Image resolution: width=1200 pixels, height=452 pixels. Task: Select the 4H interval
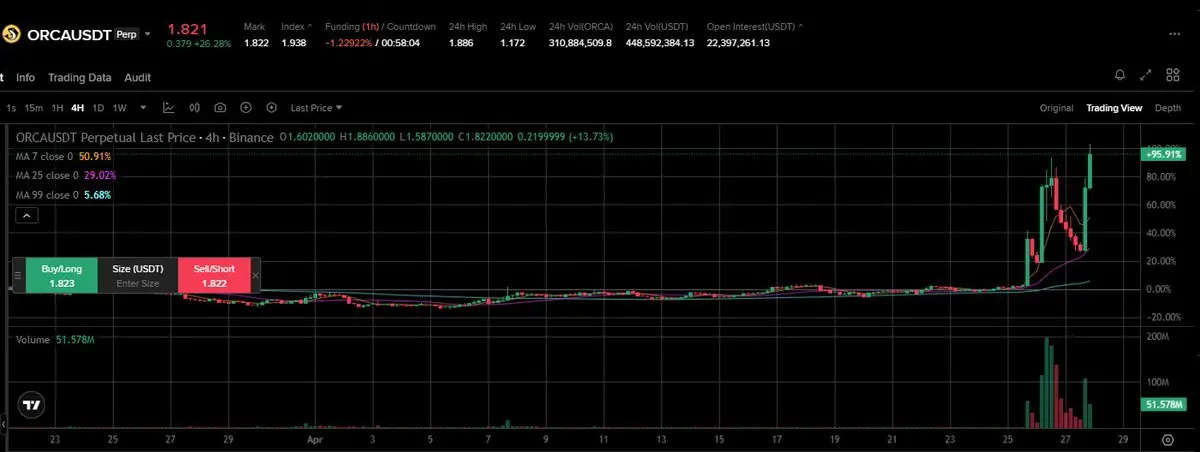pos(77,108)
